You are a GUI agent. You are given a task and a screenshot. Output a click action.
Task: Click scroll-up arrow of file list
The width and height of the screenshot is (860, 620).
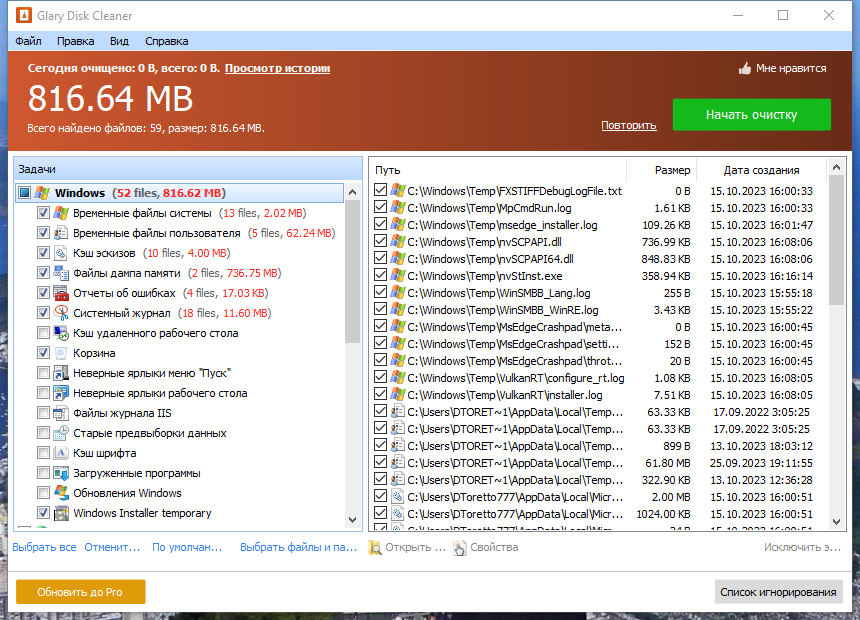coord(836,167)
